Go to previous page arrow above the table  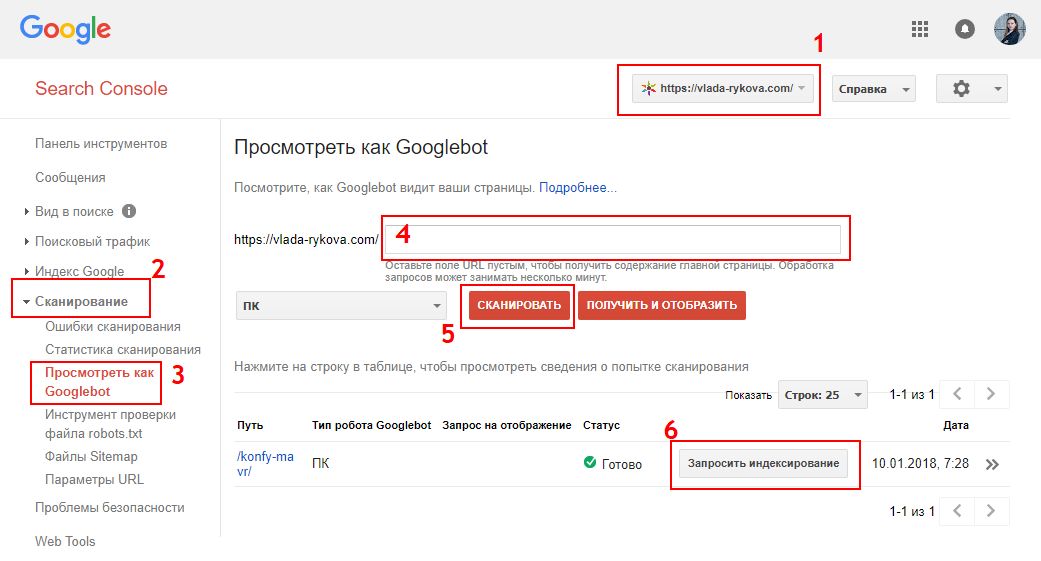957,394
